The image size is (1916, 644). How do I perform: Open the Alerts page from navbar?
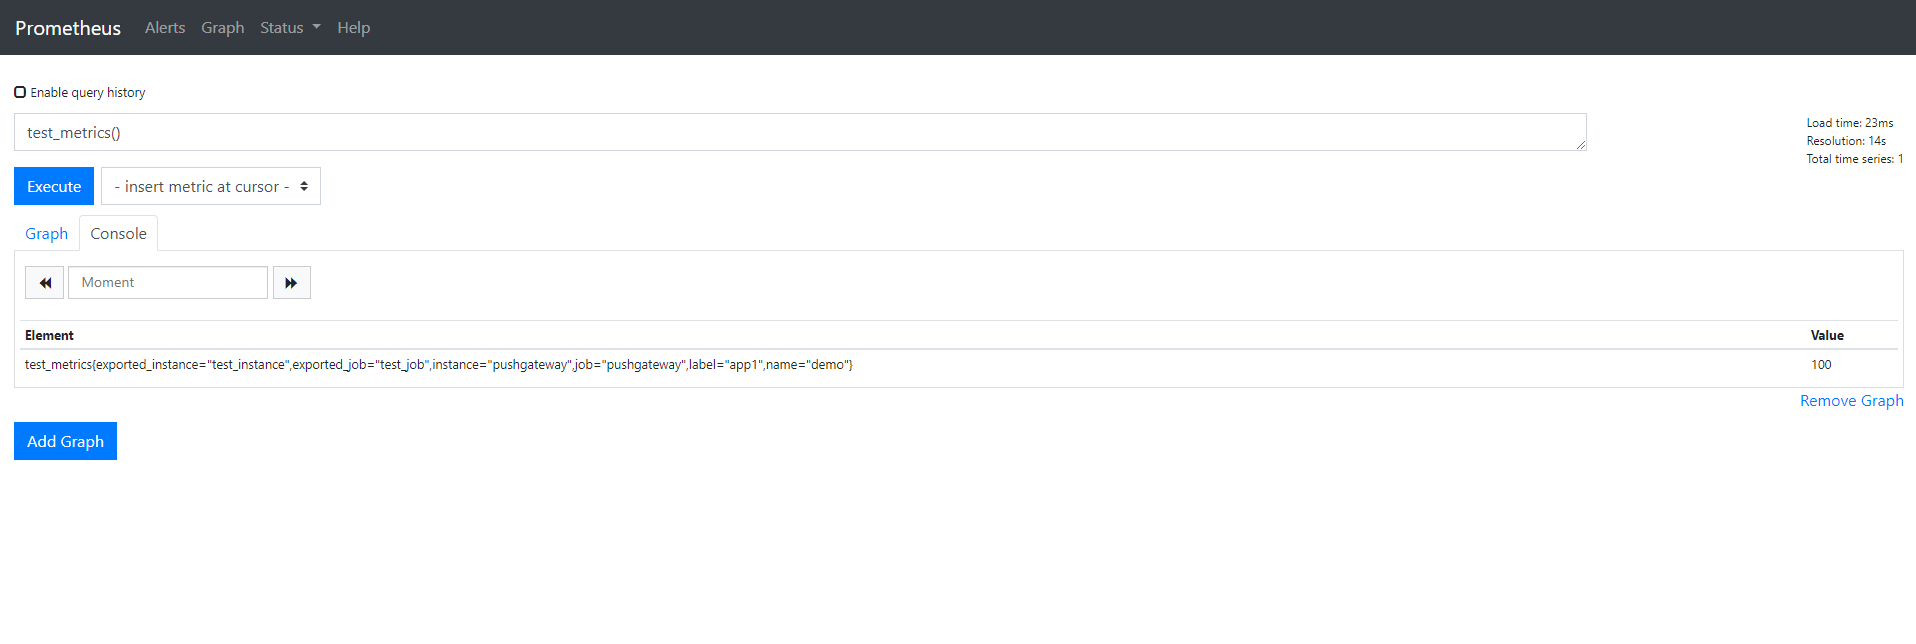165,28
